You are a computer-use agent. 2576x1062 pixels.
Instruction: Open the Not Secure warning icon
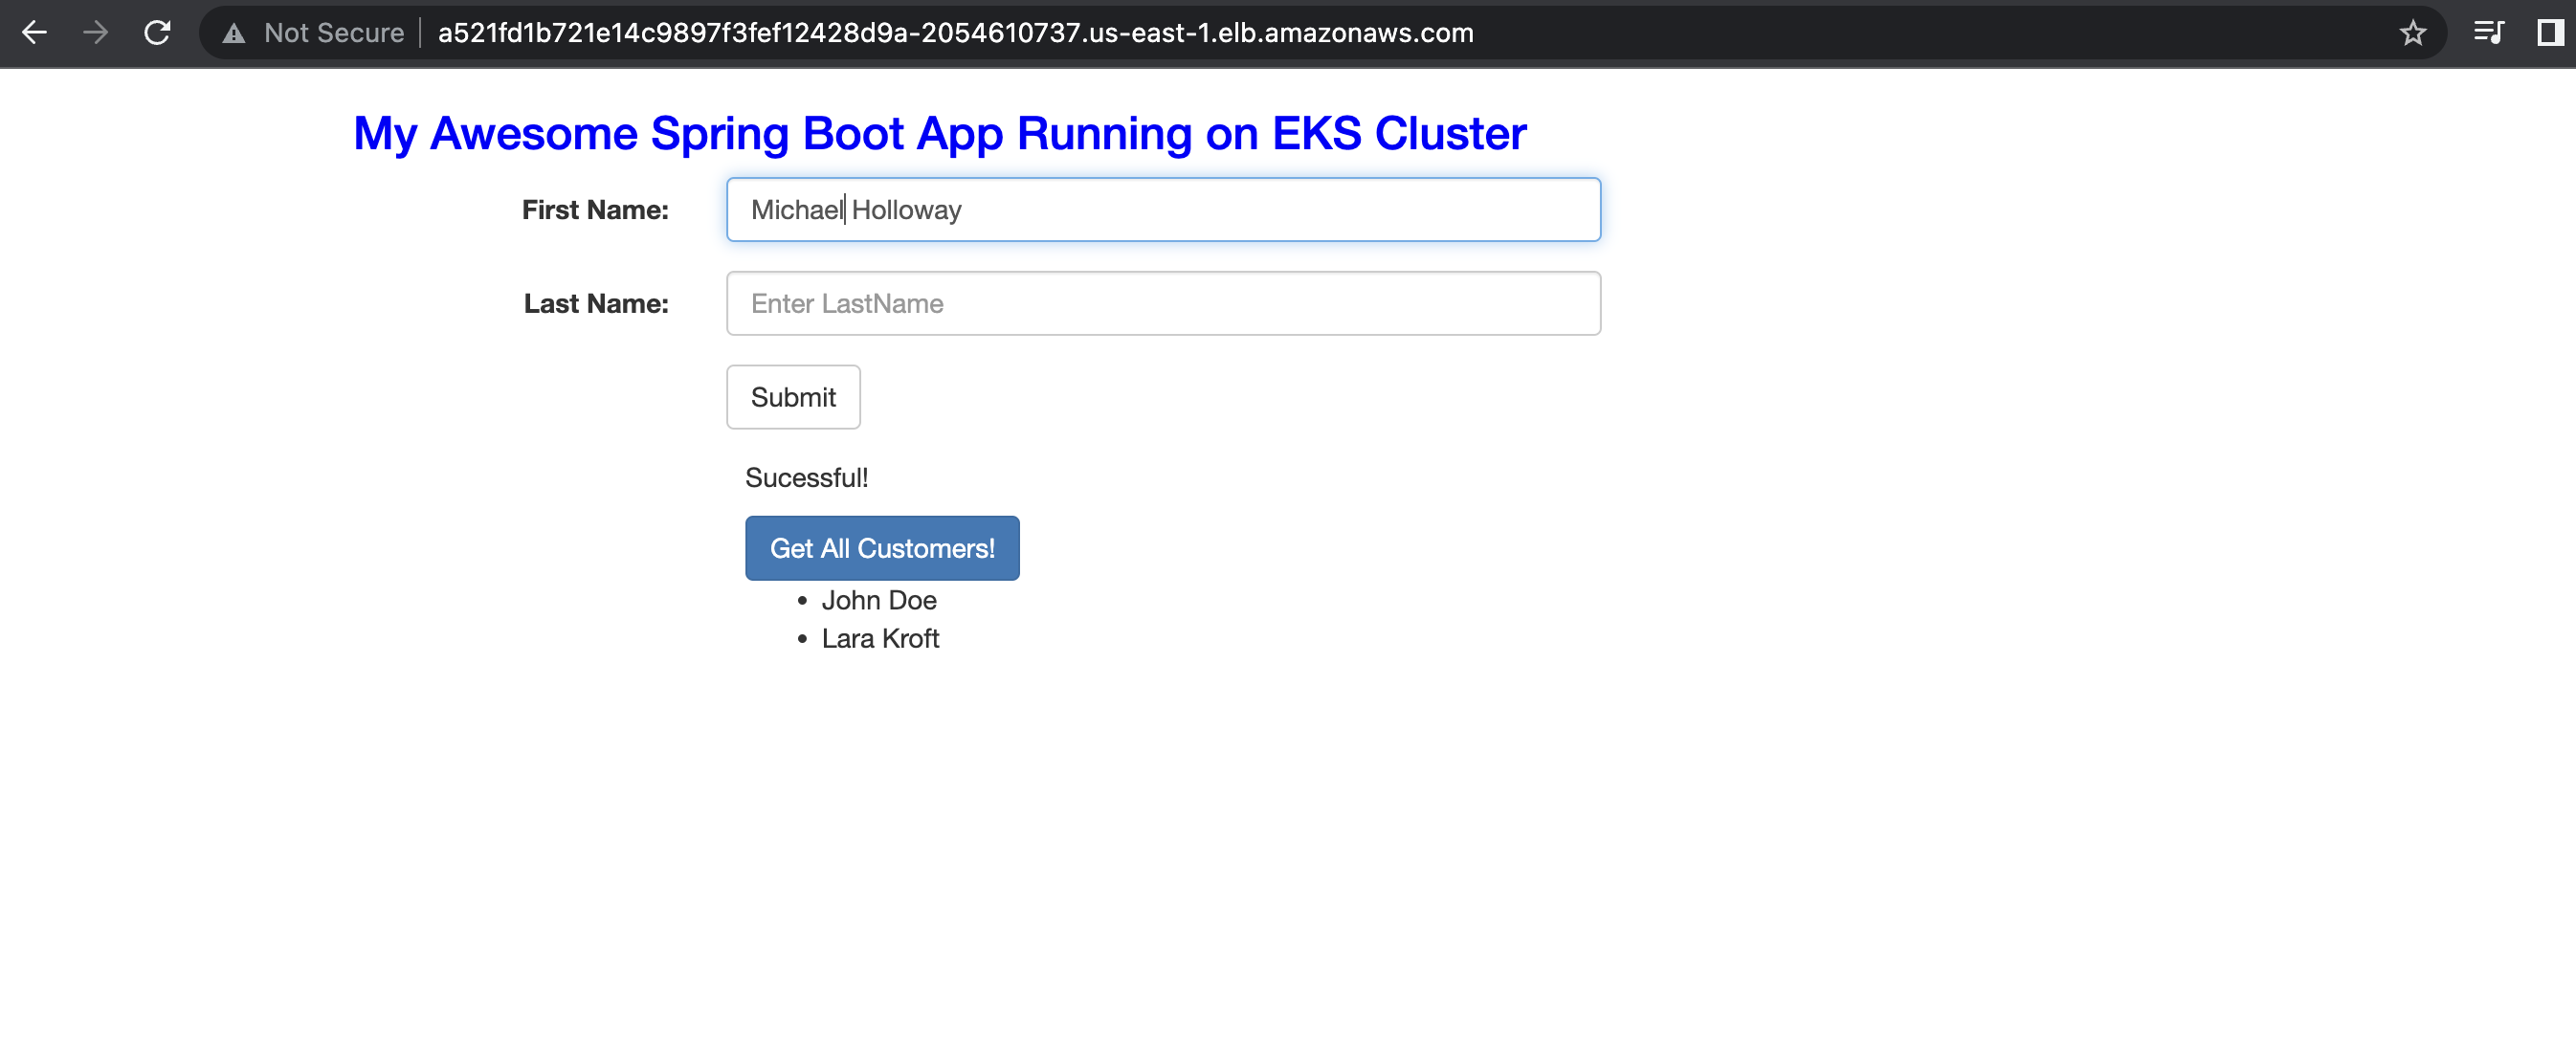(234, 33)
